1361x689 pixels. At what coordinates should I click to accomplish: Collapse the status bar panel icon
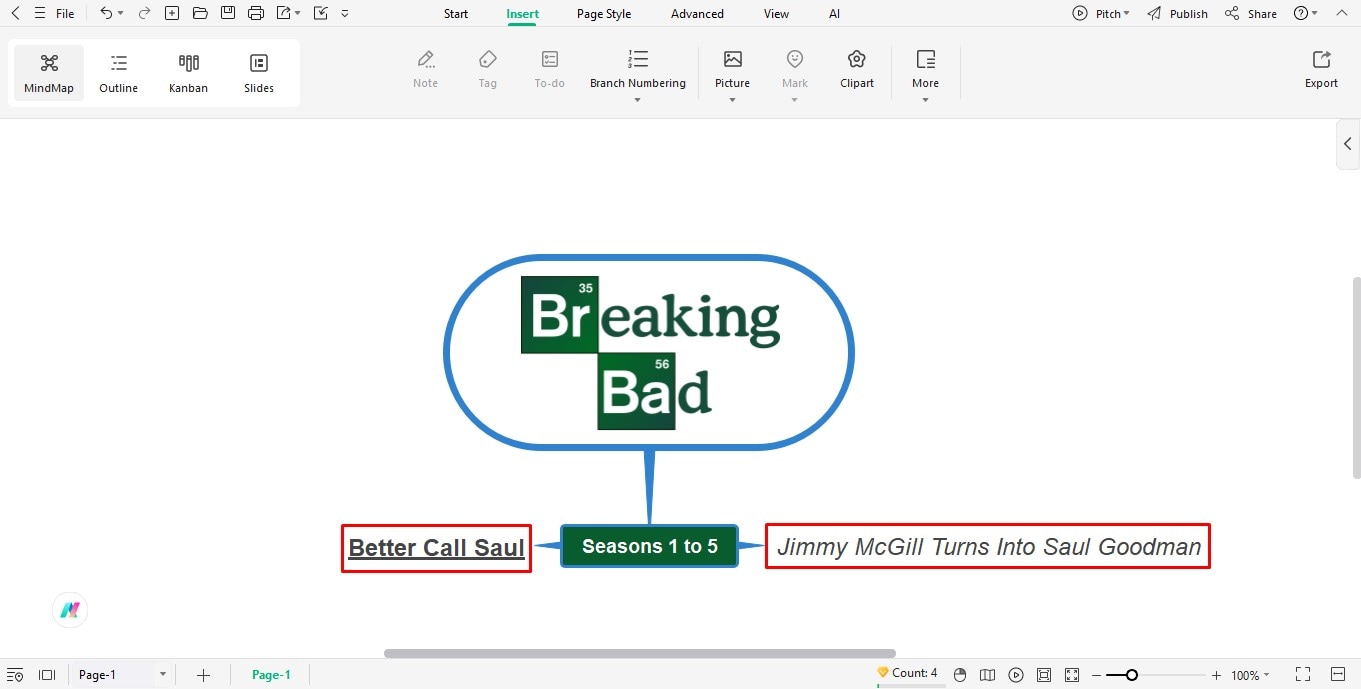click(x=1338, y=675)
